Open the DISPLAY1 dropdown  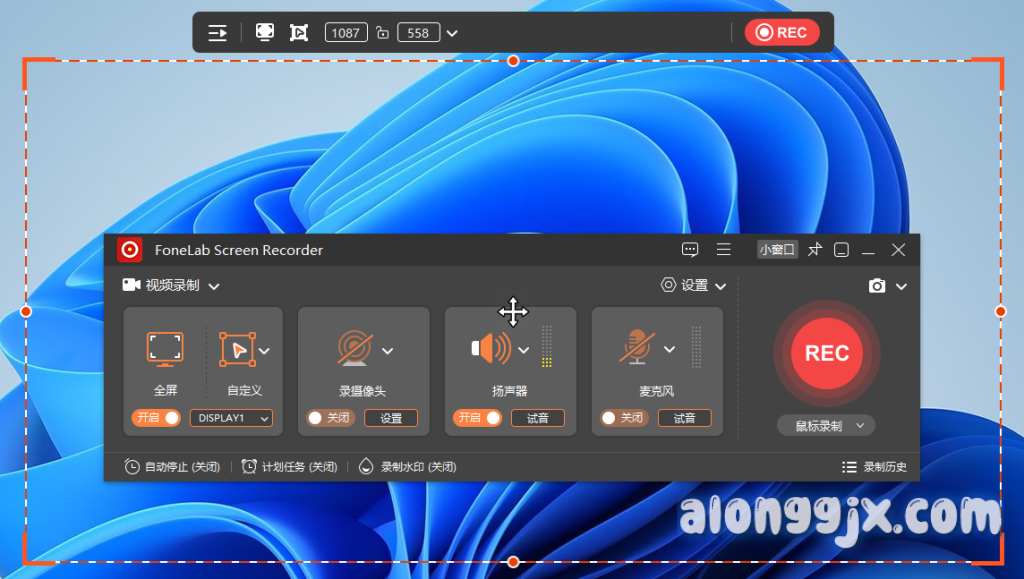(231, 418)
